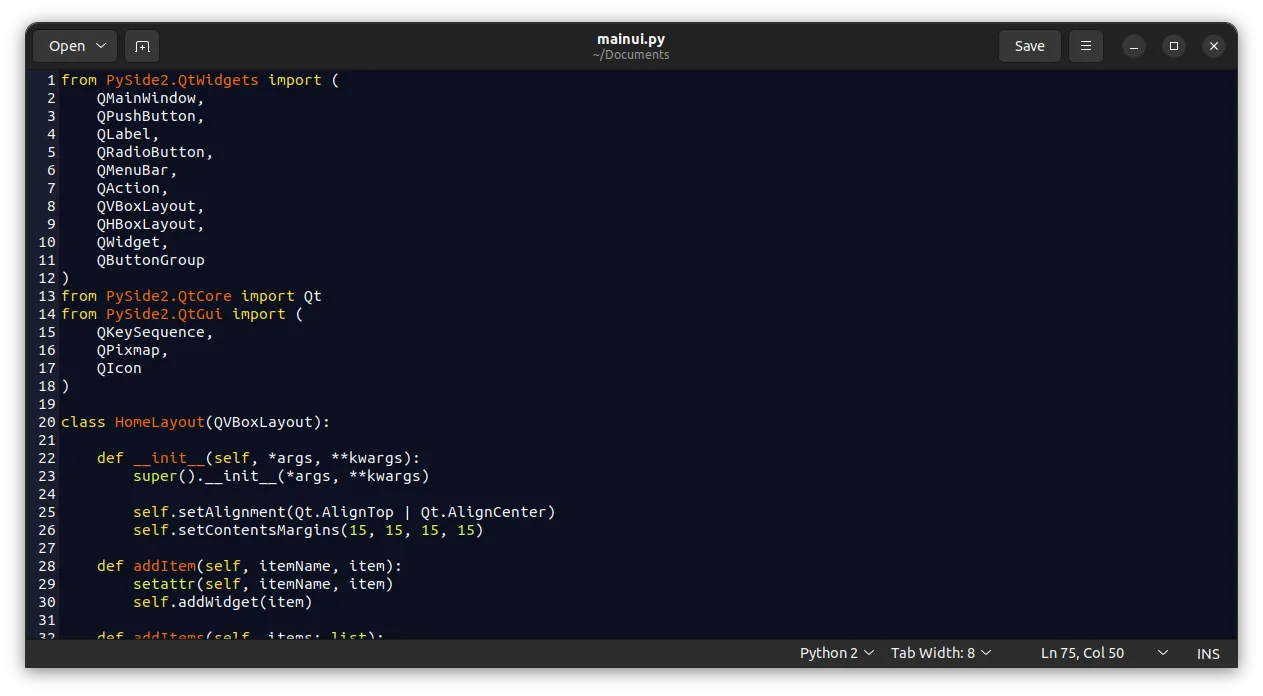The height and width of the screenshot is (696, 1263).
Task: Save the mainui.py file
Action: tap(1029, 46)
